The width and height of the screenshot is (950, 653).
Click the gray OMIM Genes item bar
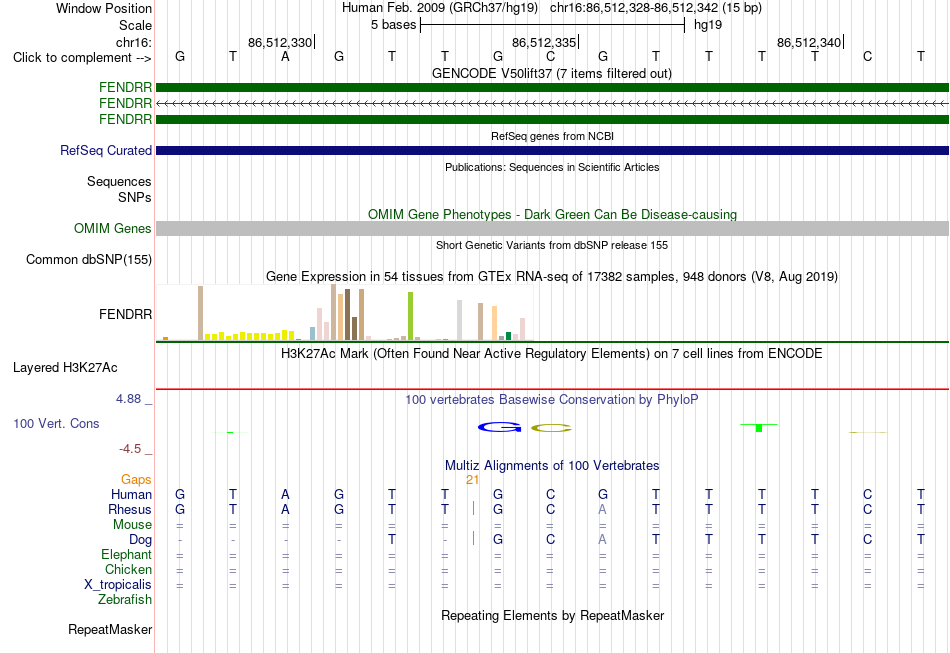coord(552,228)
